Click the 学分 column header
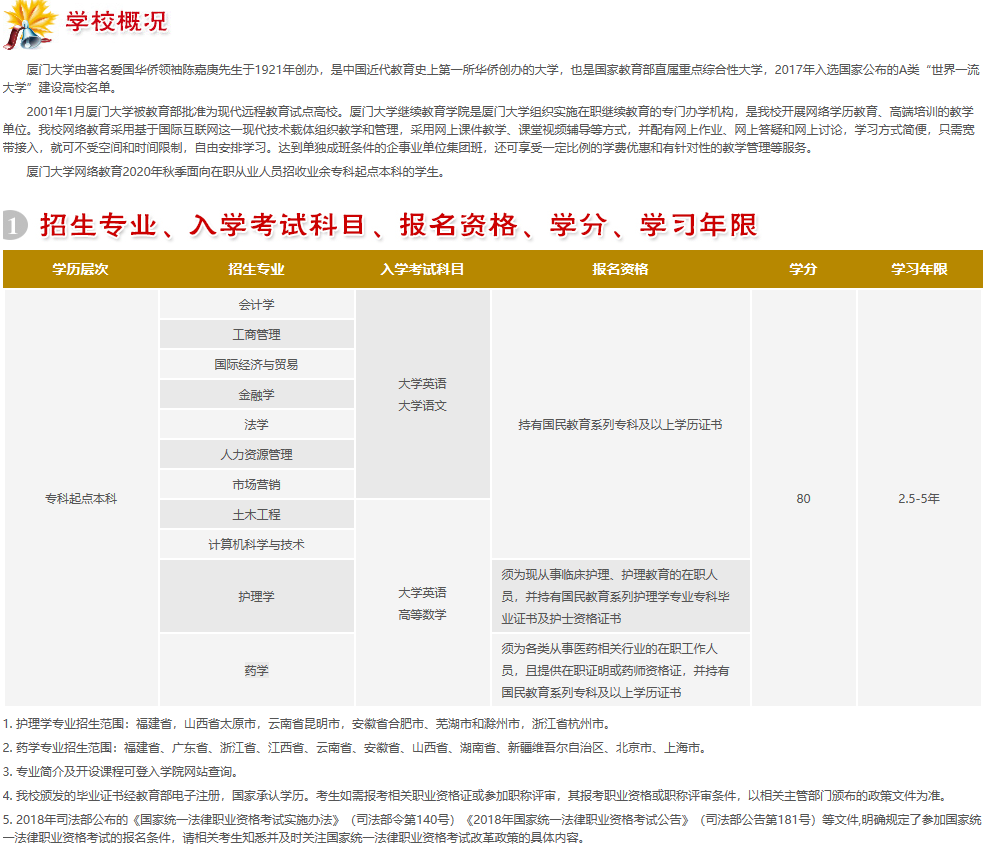Viewport: 985px width, 851px height. (x=803, y=269)
